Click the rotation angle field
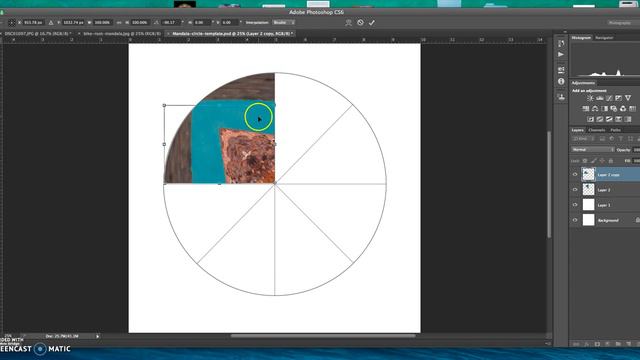Screen dimensions: 640x360 click(171, 22)
